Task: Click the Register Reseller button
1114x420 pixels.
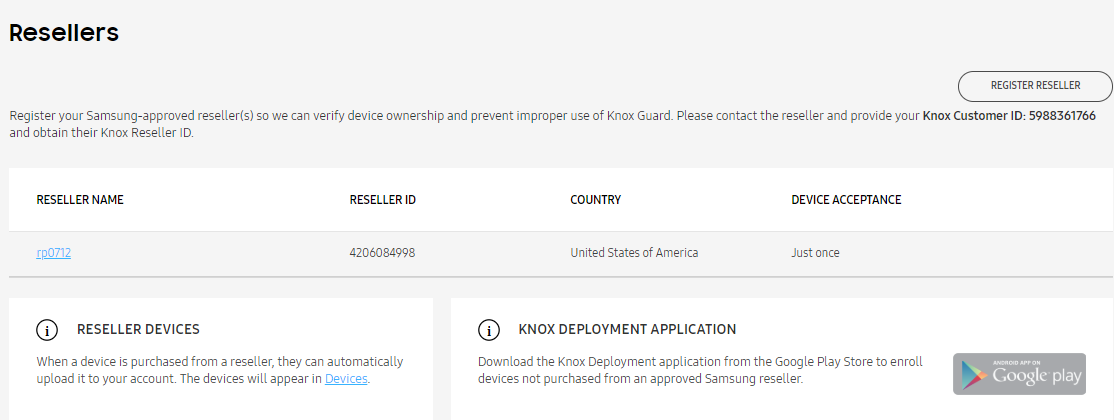Action: tap(1035, 86)
